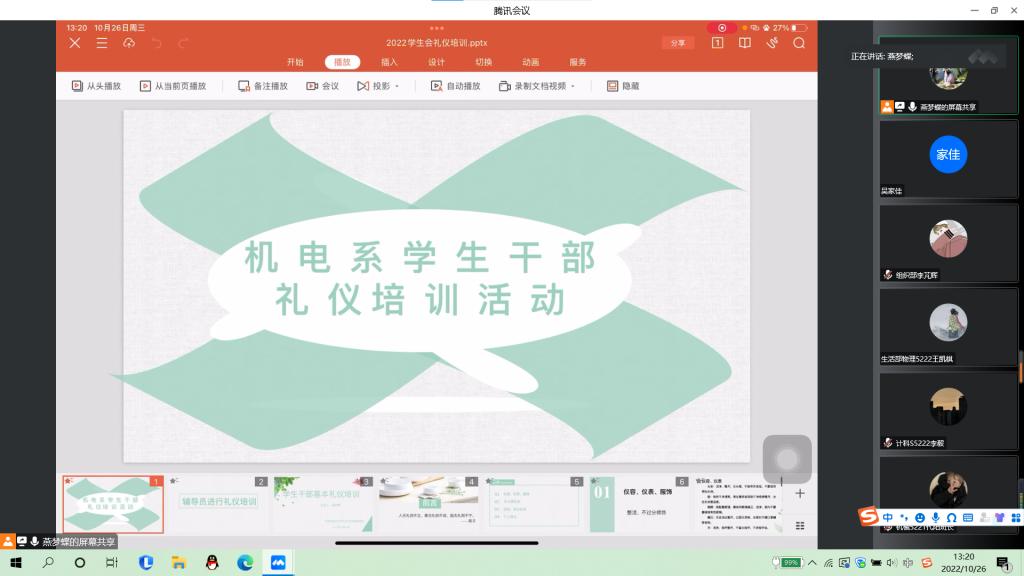This screenshot has width=1024, height=576.
Task: Expand the 投影 dropdown arrow
Action: point(398,87)
